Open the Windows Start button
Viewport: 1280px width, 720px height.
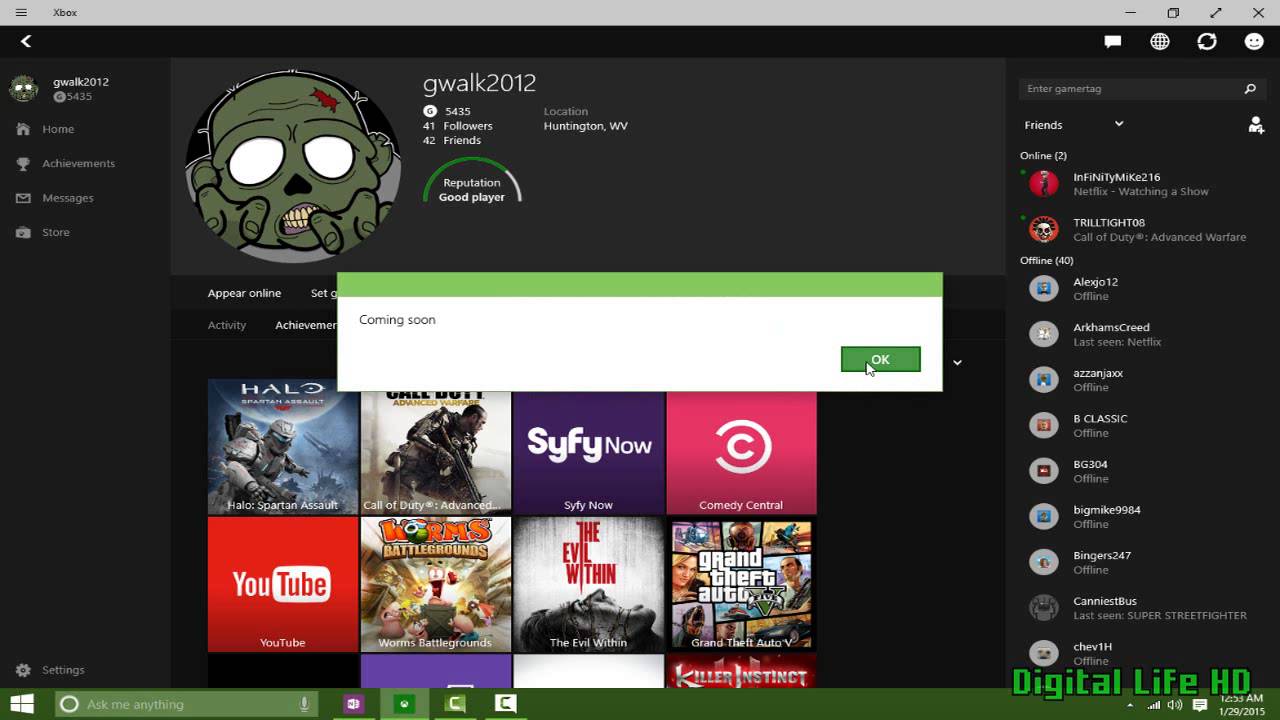click(22, 704)
